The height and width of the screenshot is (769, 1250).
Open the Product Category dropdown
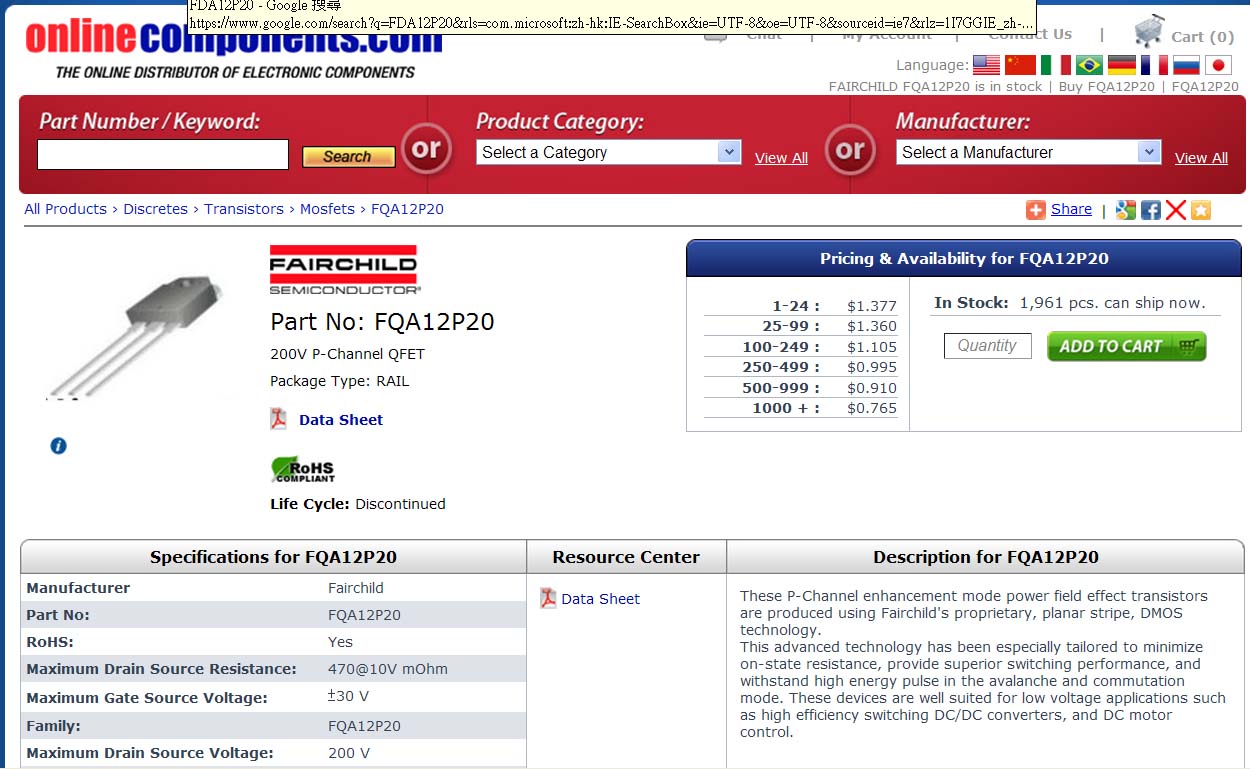pyautogui.click(x=608, y=152)
